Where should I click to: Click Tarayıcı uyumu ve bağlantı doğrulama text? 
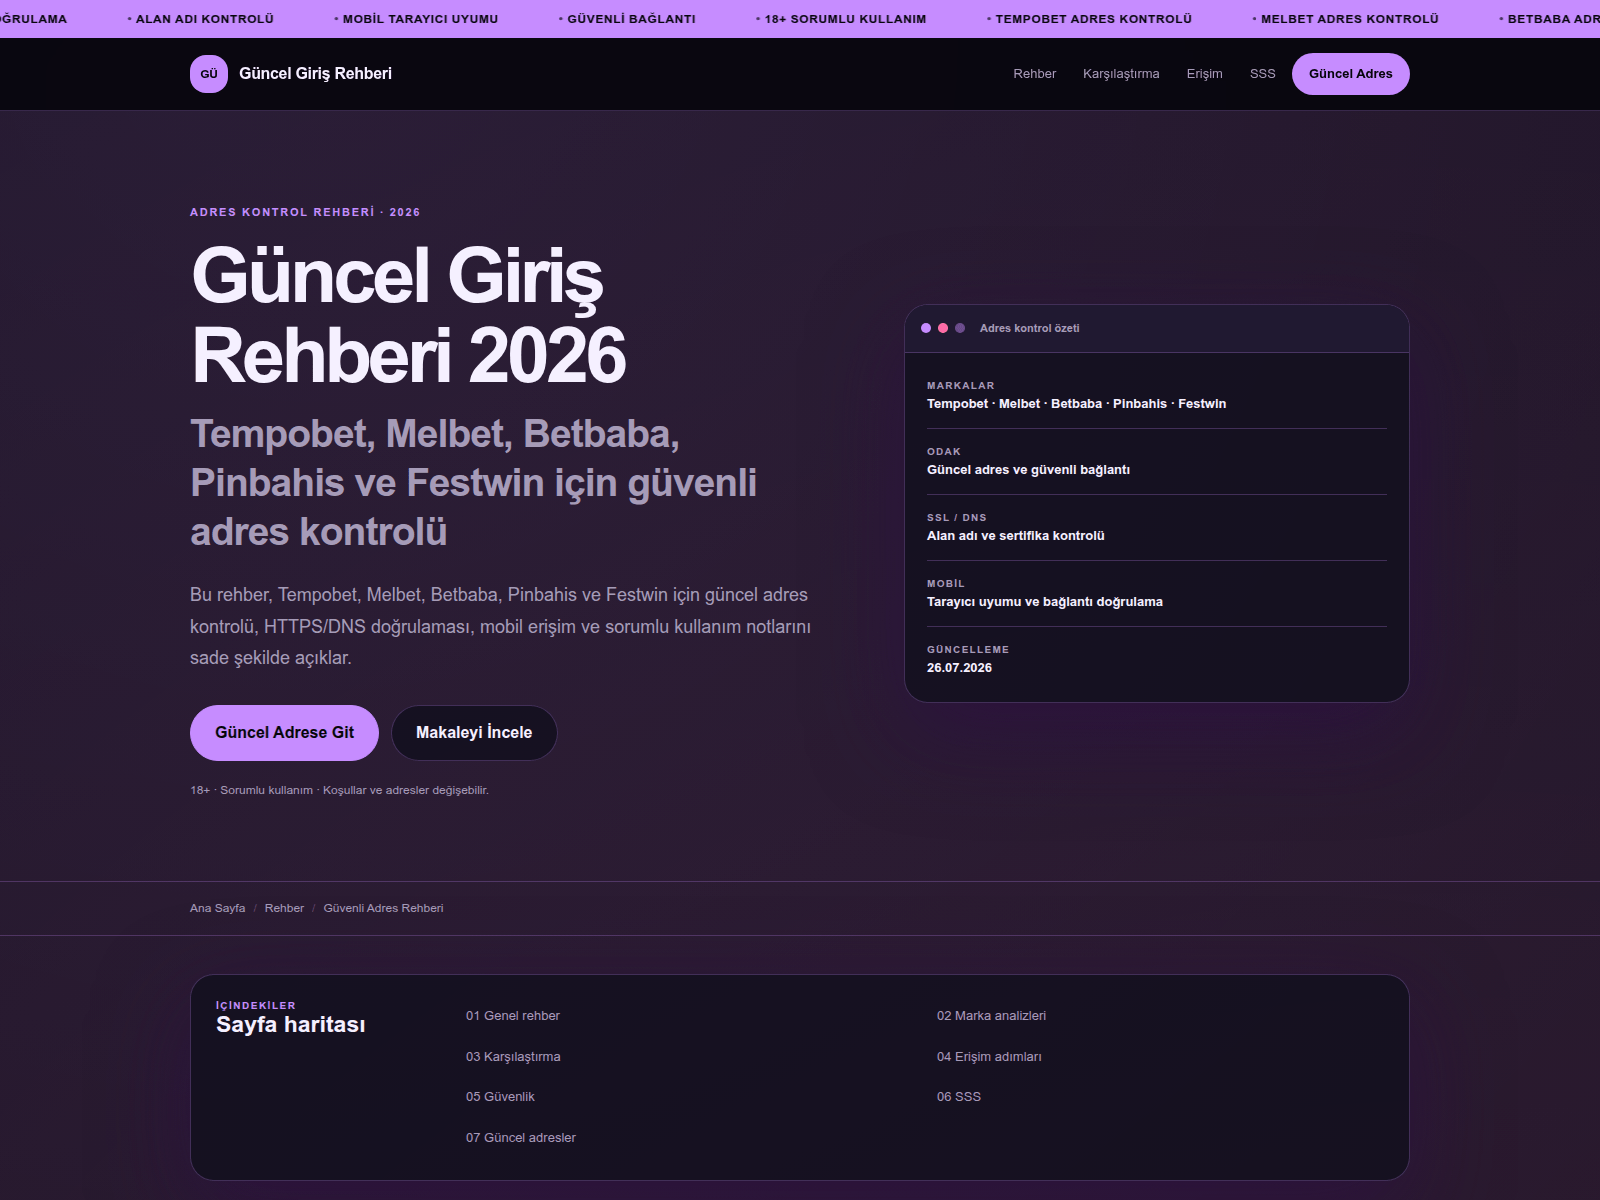pos(1044,602)
